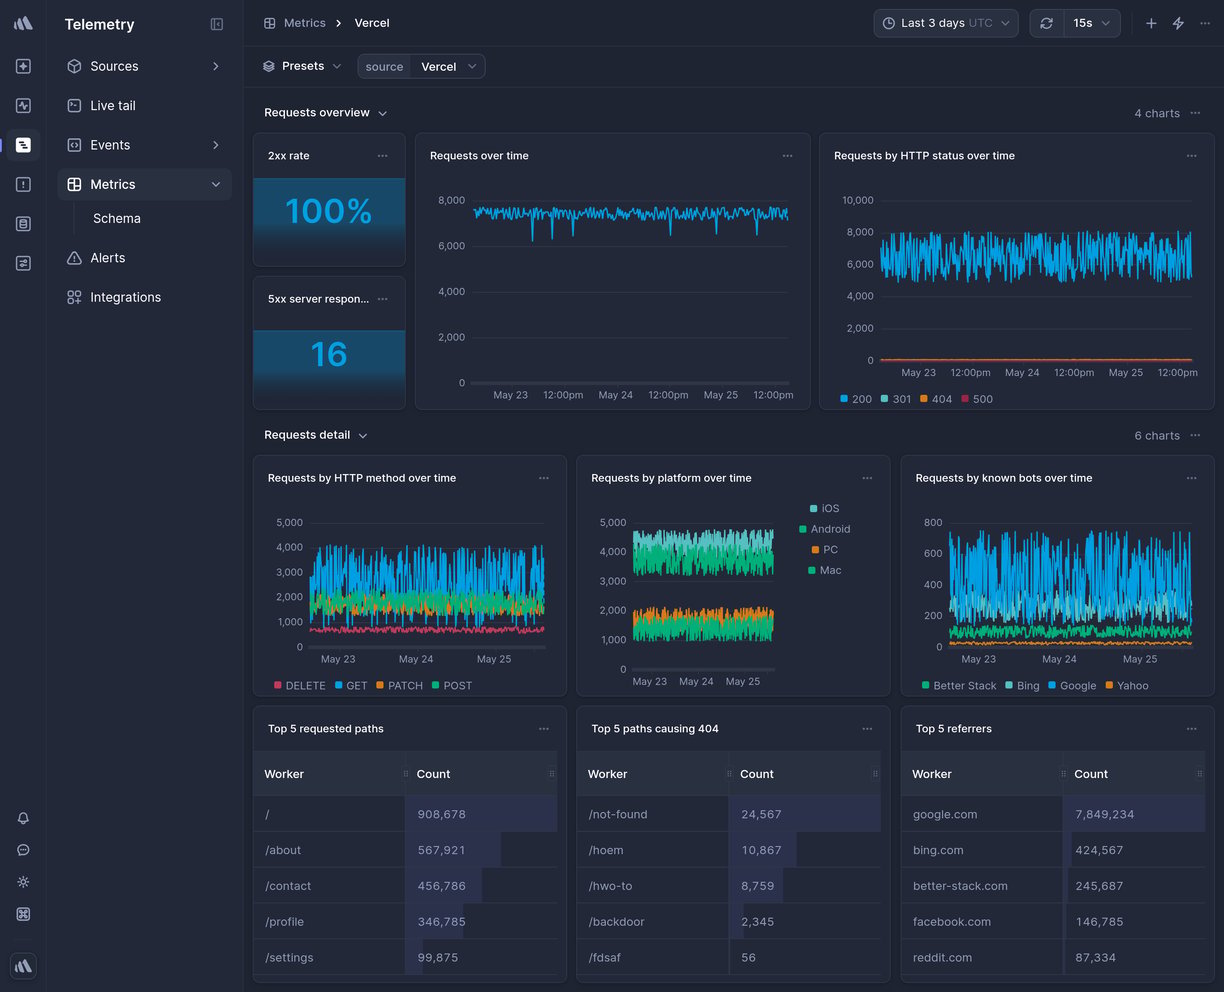Click the google.com referrer row
1224x992 pixels.
pos(1053,814)
